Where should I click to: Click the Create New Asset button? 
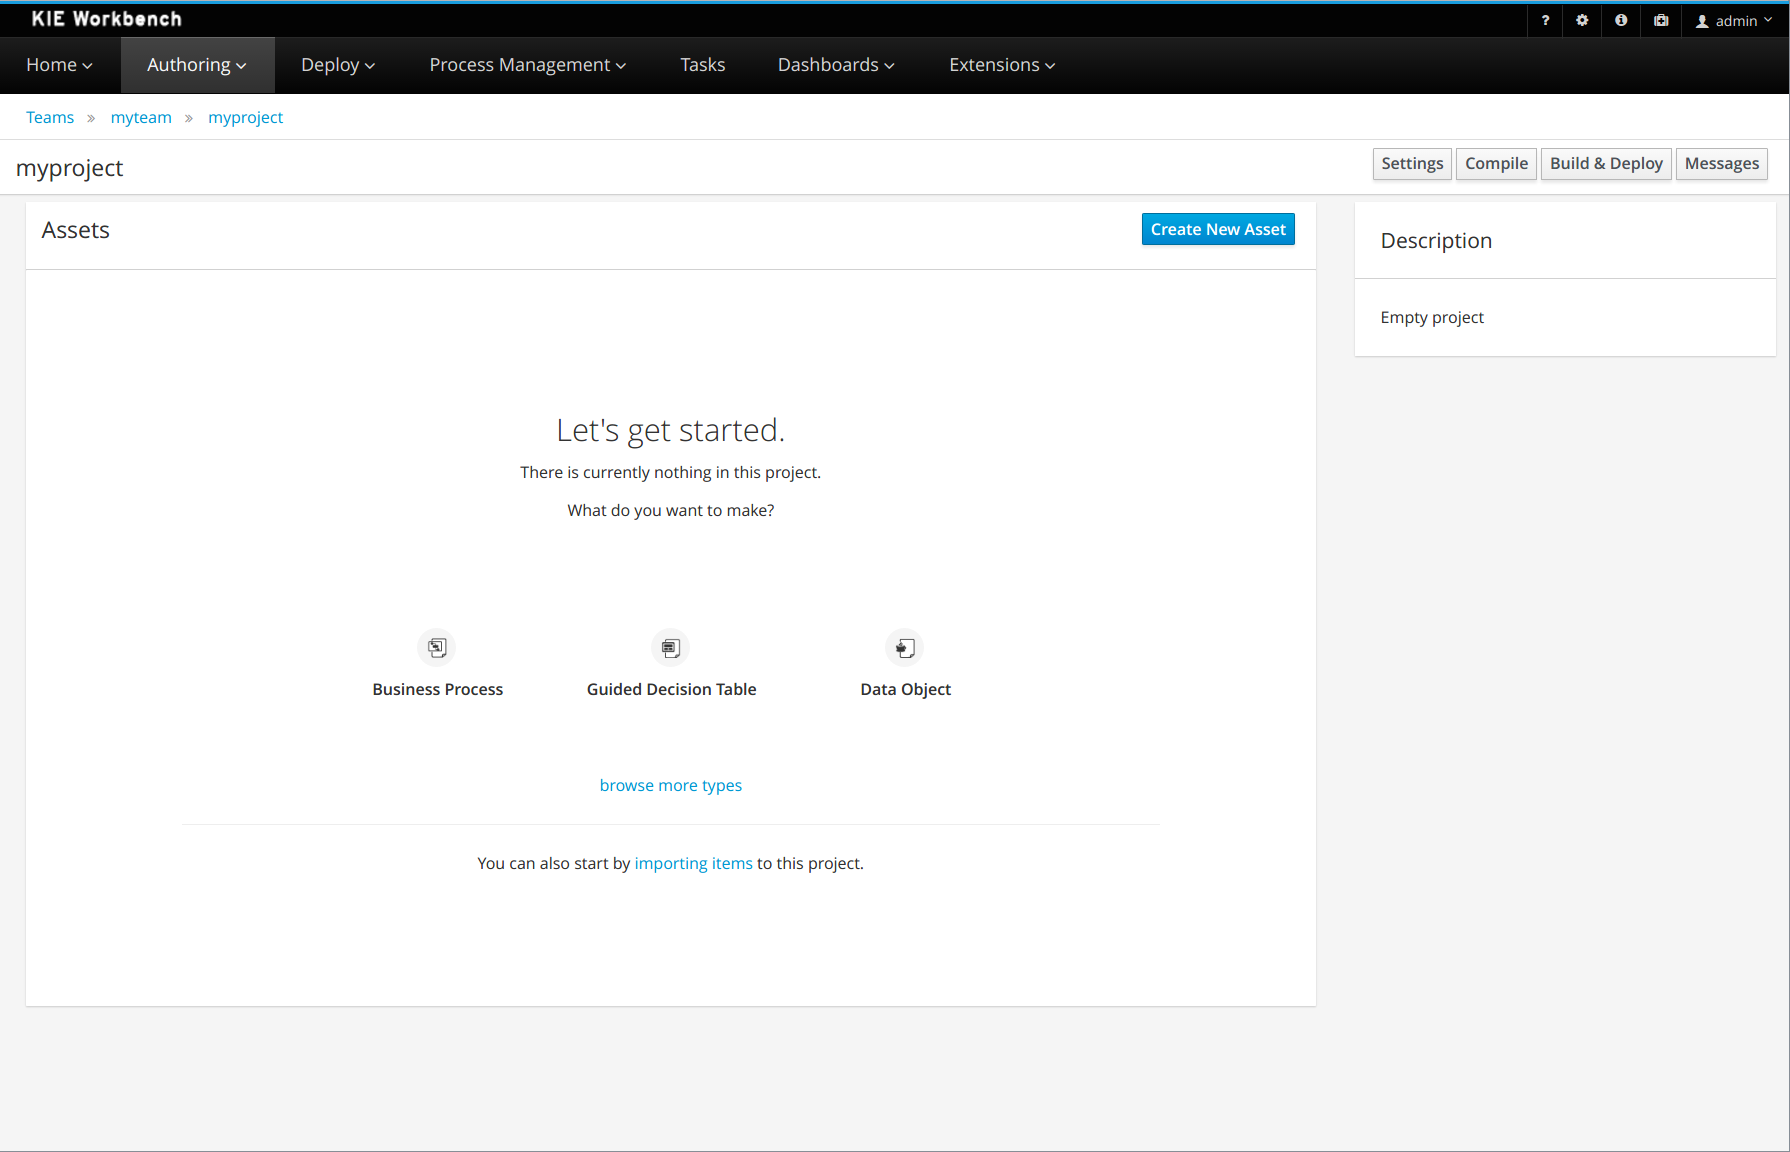click(1217, 229)
